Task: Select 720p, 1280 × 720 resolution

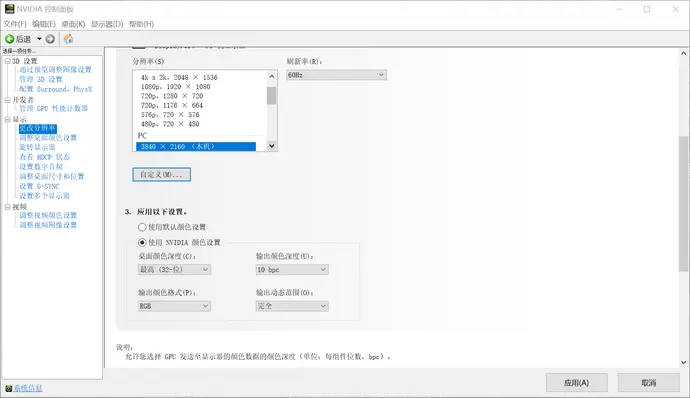Action: pos(172,96)
